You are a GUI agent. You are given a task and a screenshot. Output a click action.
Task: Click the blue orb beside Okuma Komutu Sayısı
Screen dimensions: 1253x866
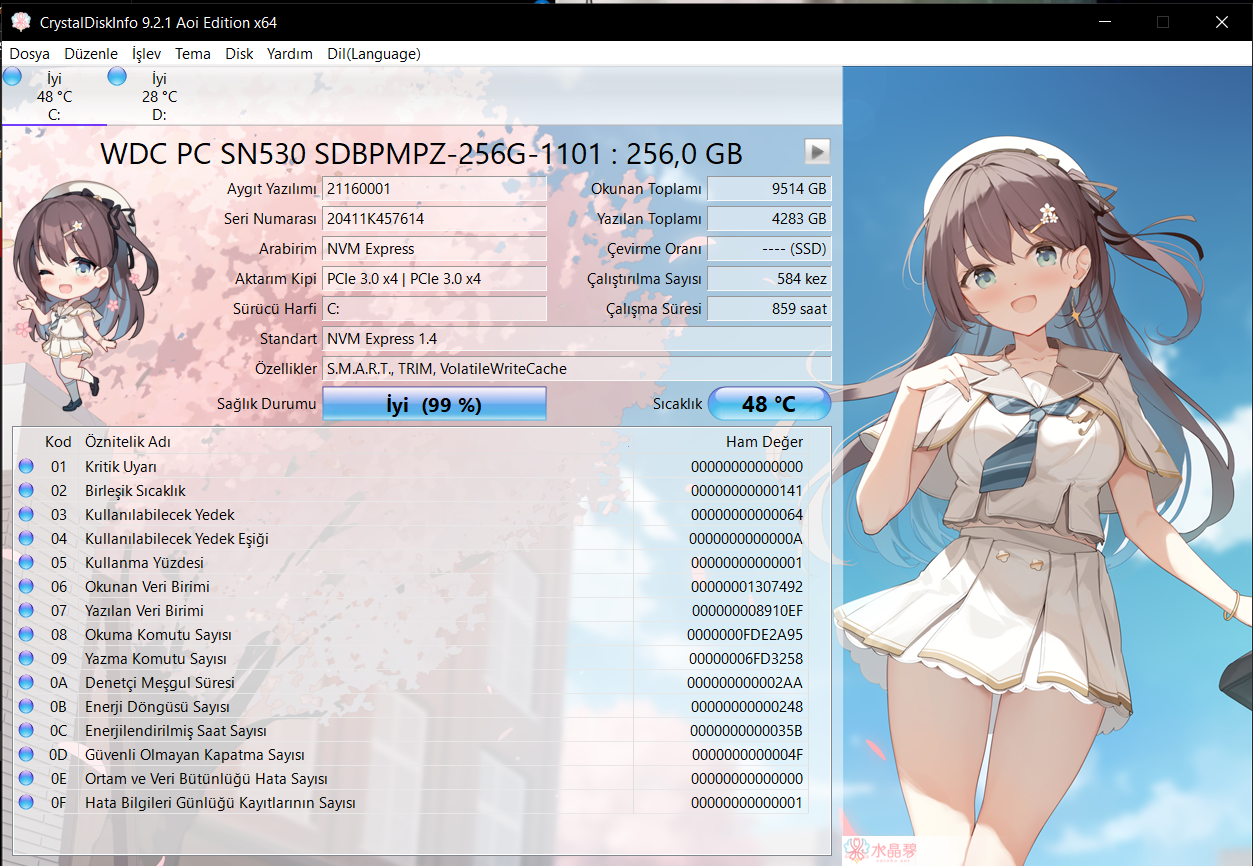pyautogui.click(x=26, y=634)
